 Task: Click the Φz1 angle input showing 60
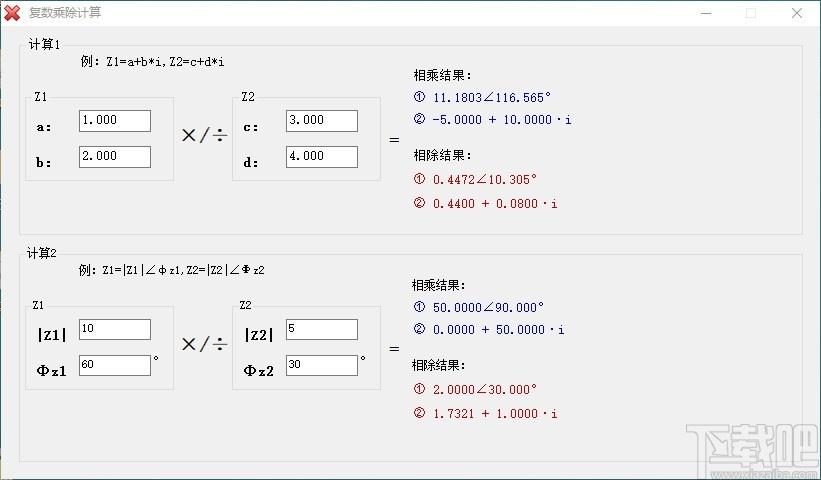coord(115,365)
